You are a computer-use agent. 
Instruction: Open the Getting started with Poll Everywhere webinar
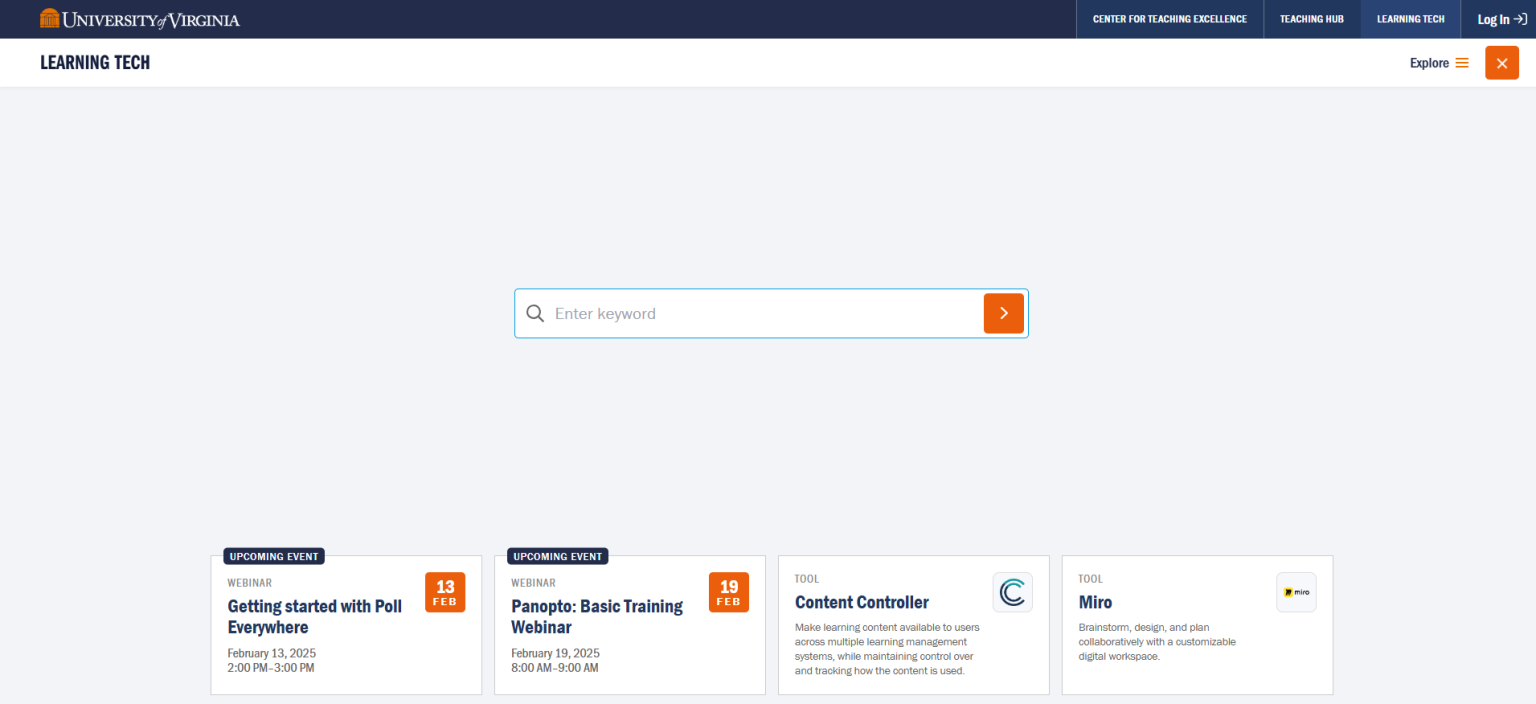(x=314, y=616)
